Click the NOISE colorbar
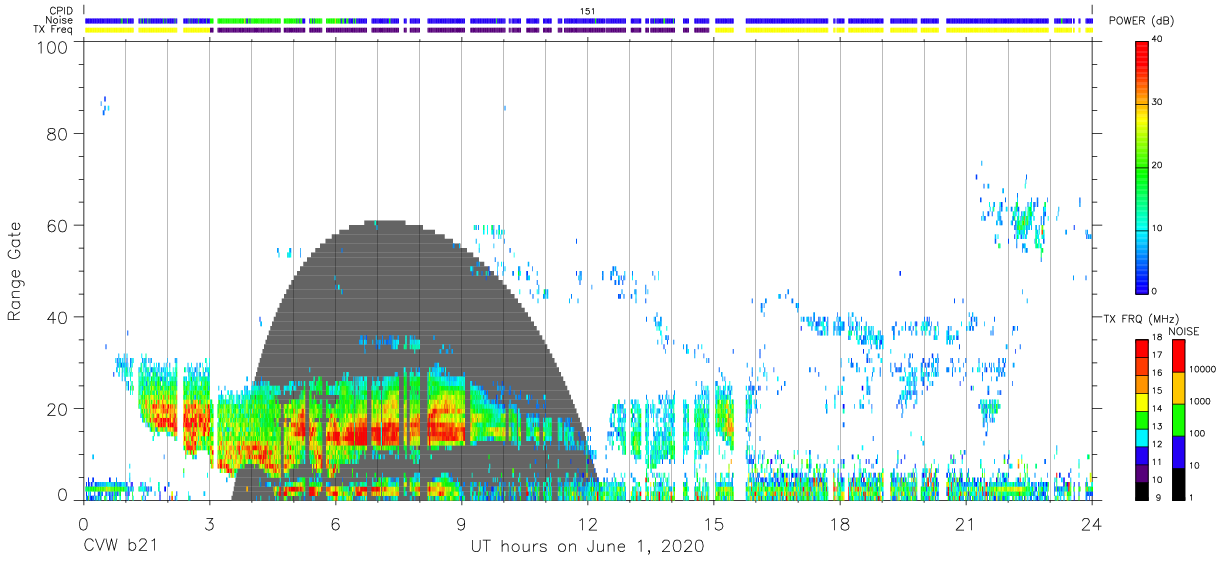 click(x=1179, y=418)
